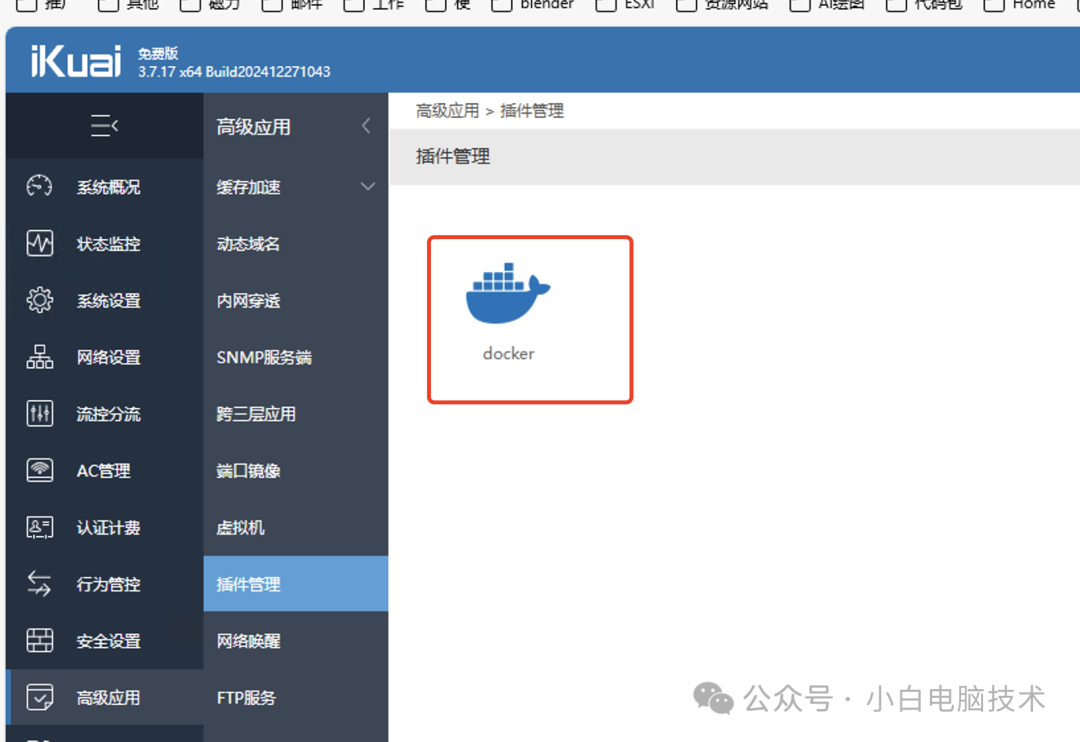Click the 网络设置 network tree icon
The width and height of the screenshot is (1080, 742).
39,357
